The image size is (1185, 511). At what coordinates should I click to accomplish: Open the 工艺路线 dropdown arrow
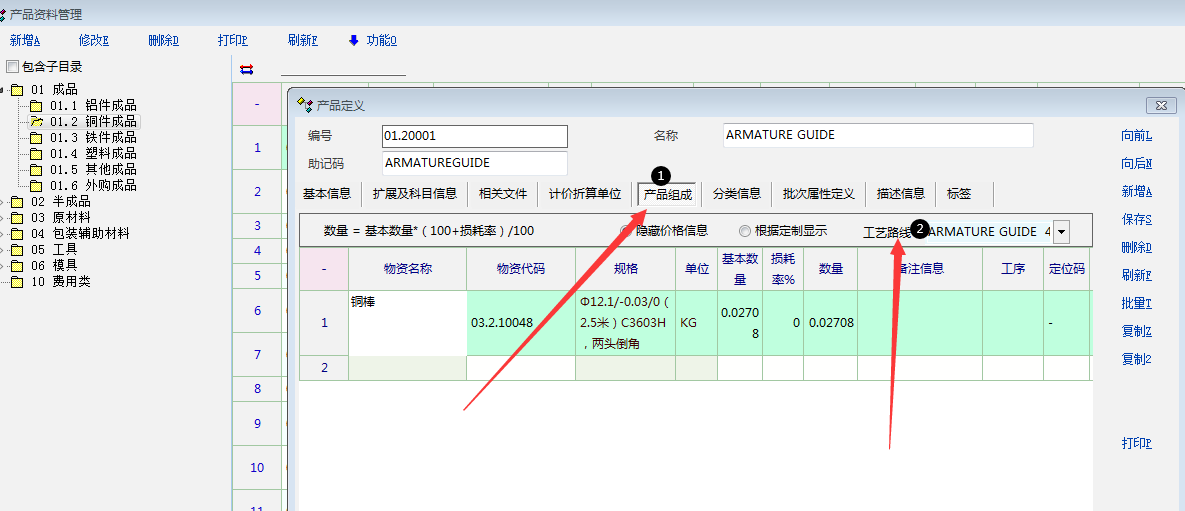click(1060, 232)
